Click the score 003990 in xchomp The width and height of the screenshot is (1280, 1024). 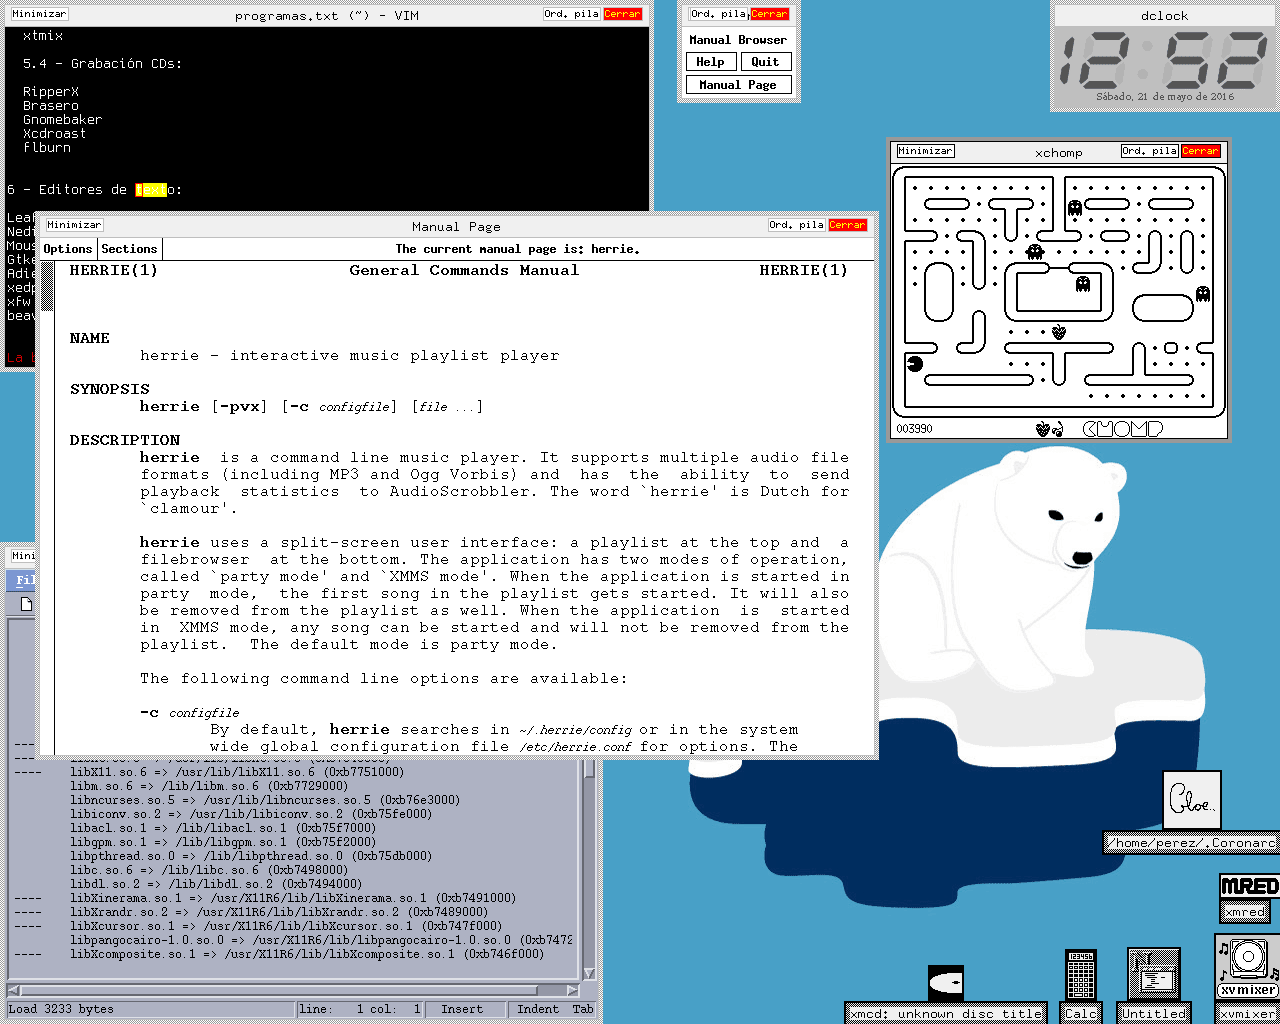(914, 429)
